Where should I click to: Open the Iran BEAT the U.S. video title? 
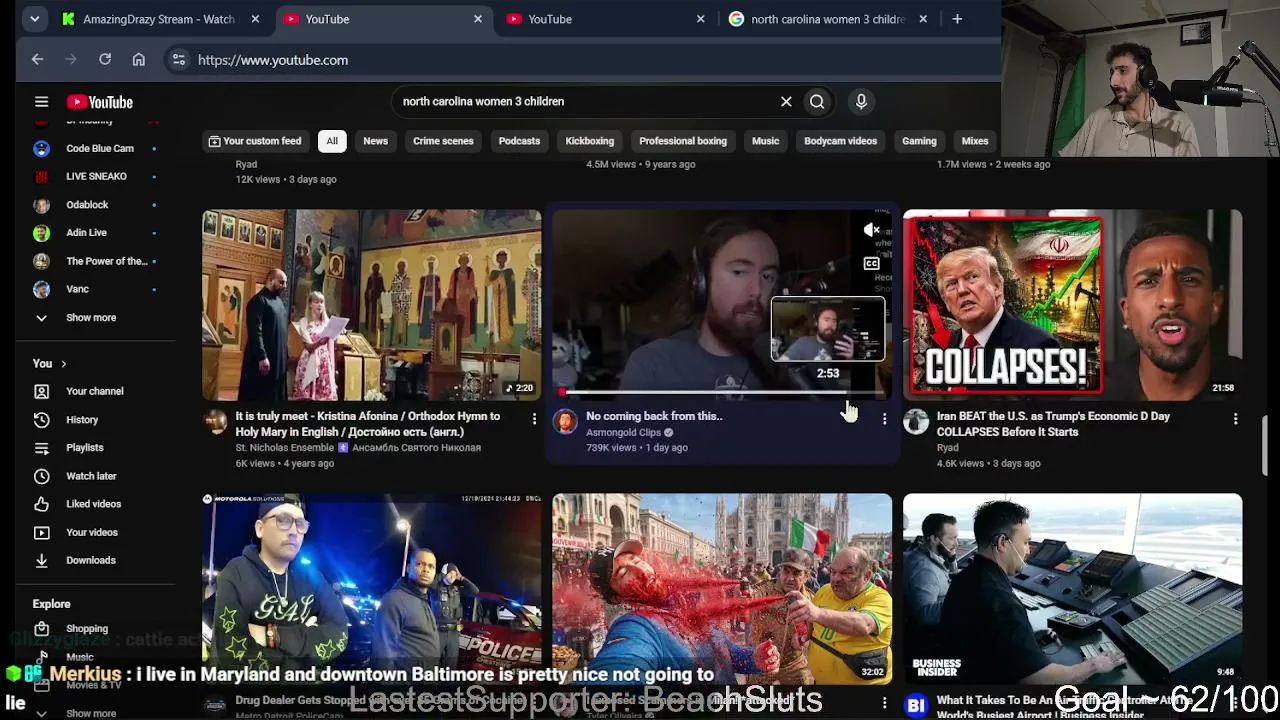(1053, 424)
